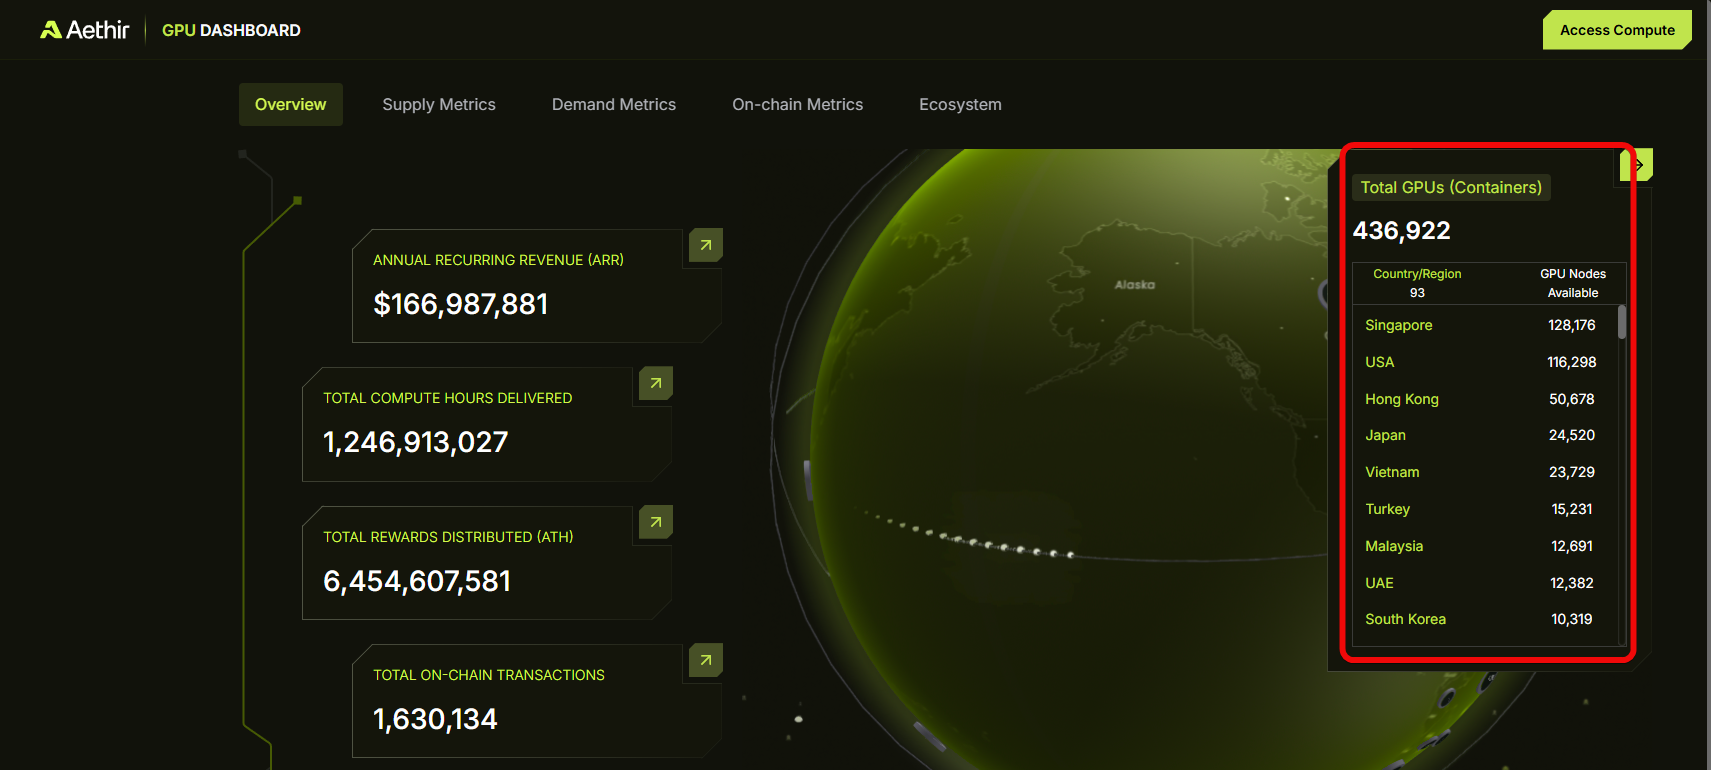Open Total Rewards Distributed arrow icon
Viewport: 1711px width, 770px height.
pos(656,522)
